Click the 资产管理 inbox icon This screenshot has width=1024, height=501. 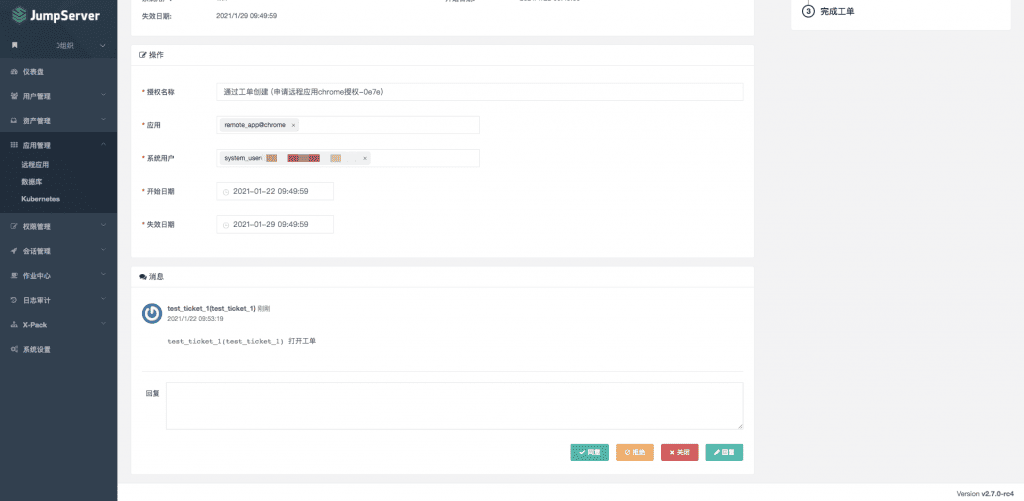click(x=14, y=121)
